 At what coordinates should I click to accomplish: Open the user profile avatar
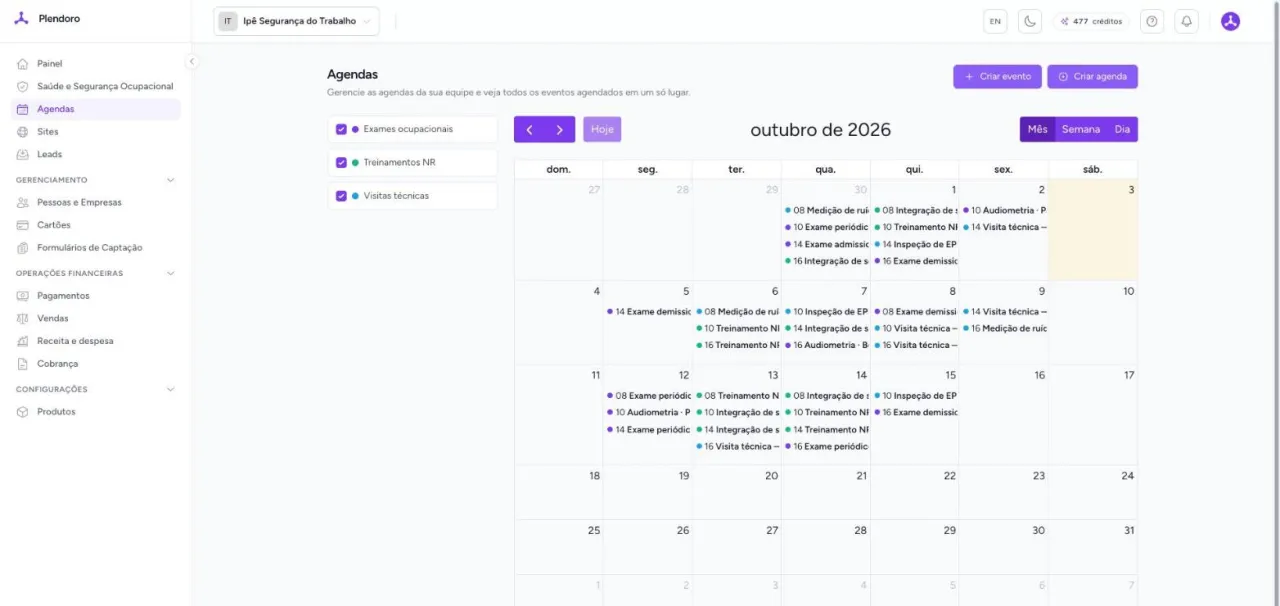click(x=1230, y=21)
